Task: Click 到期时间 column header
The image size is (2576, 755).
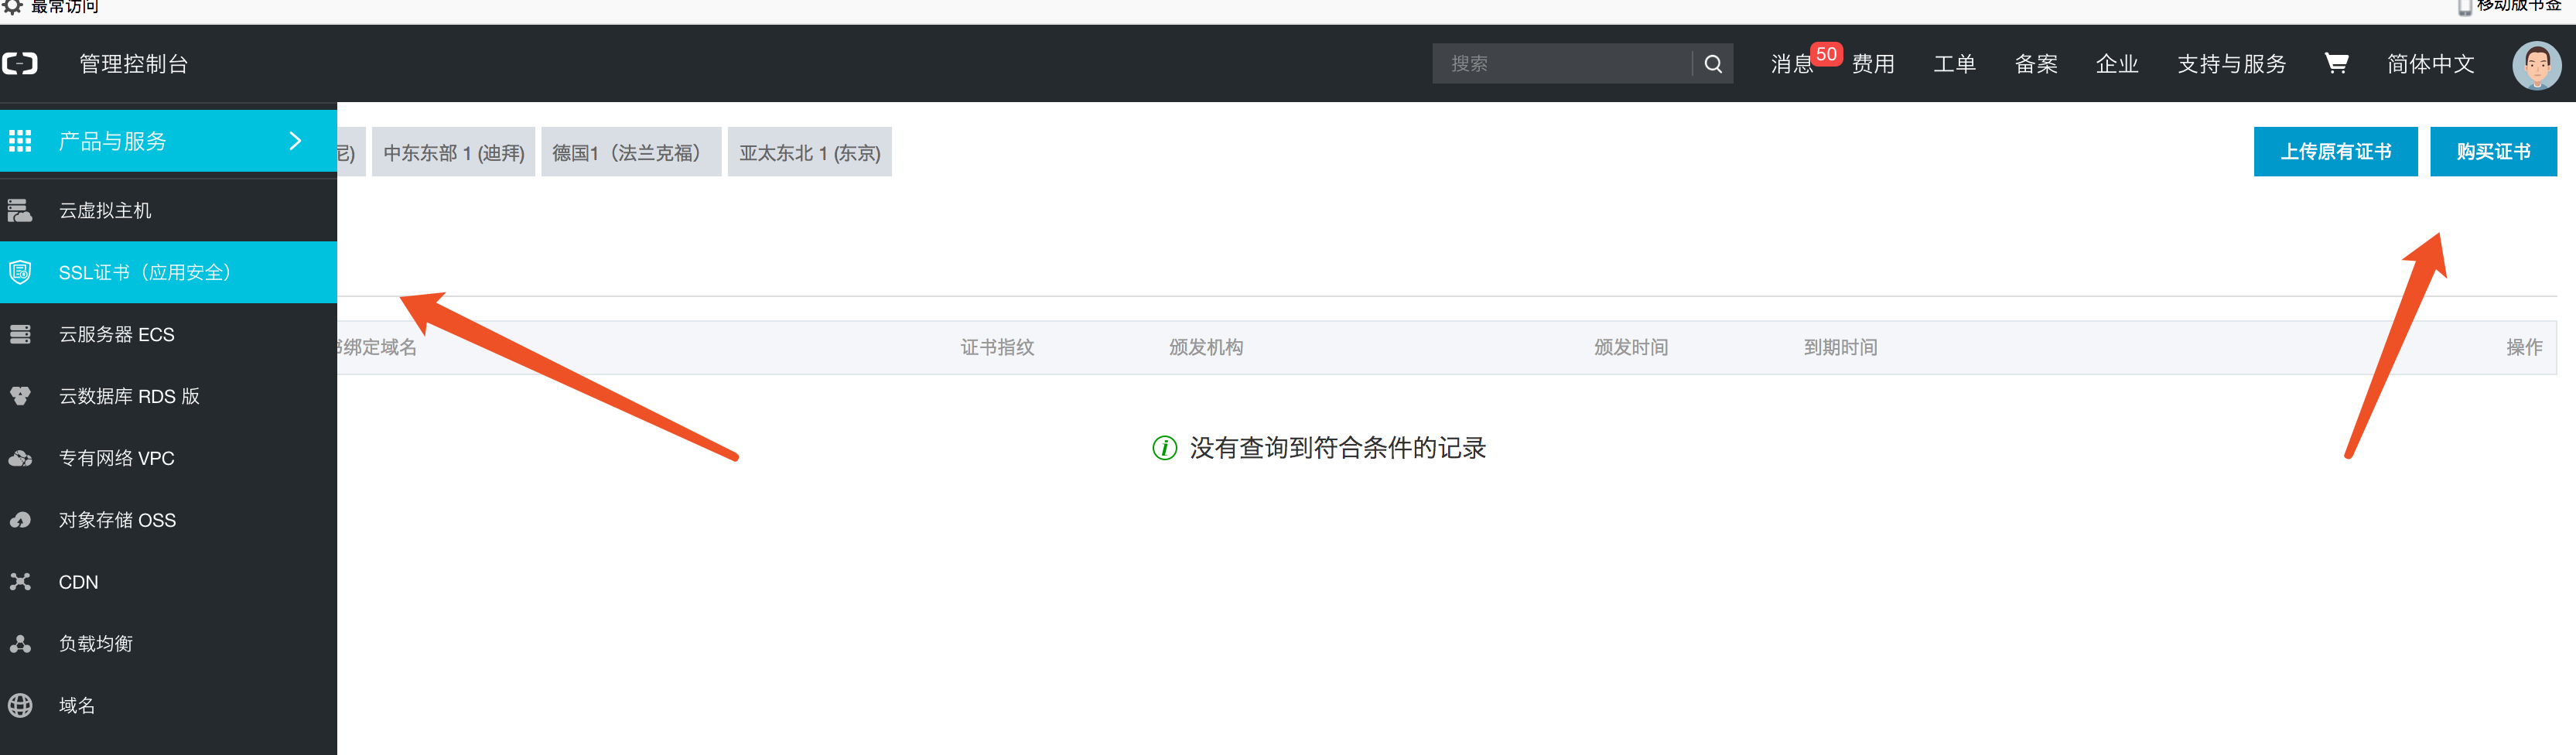Action: click(x=1840, y=348)
